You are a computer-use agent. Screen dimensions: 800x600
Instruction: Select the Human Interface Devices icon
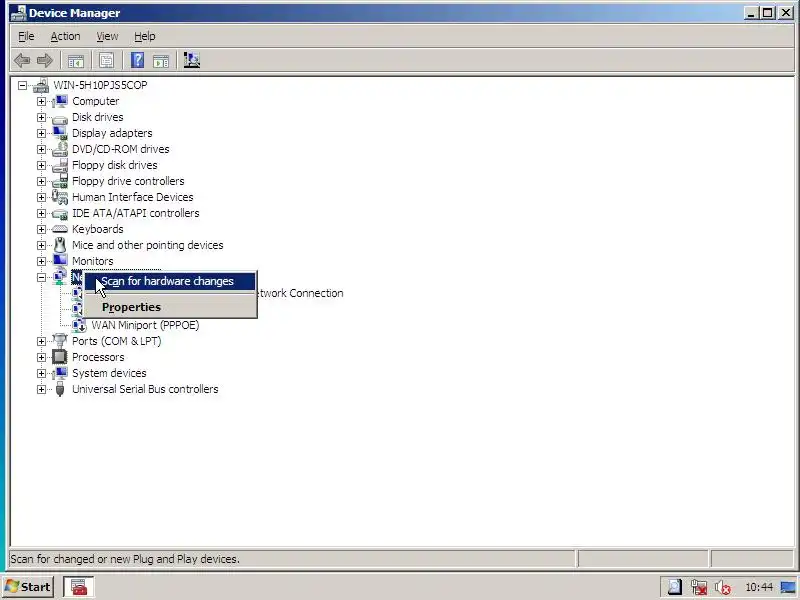tap(60, 197)
